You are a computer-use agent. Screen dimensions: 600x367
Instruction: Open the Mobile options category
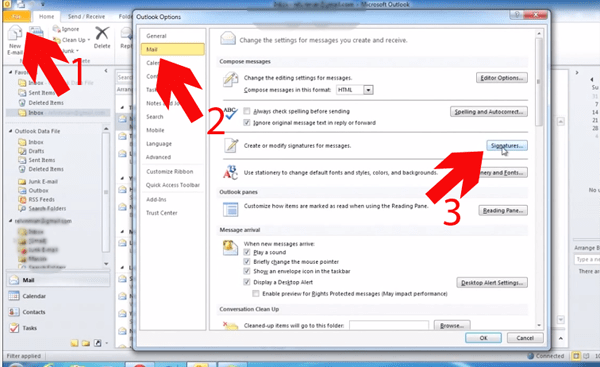point(155,130)
